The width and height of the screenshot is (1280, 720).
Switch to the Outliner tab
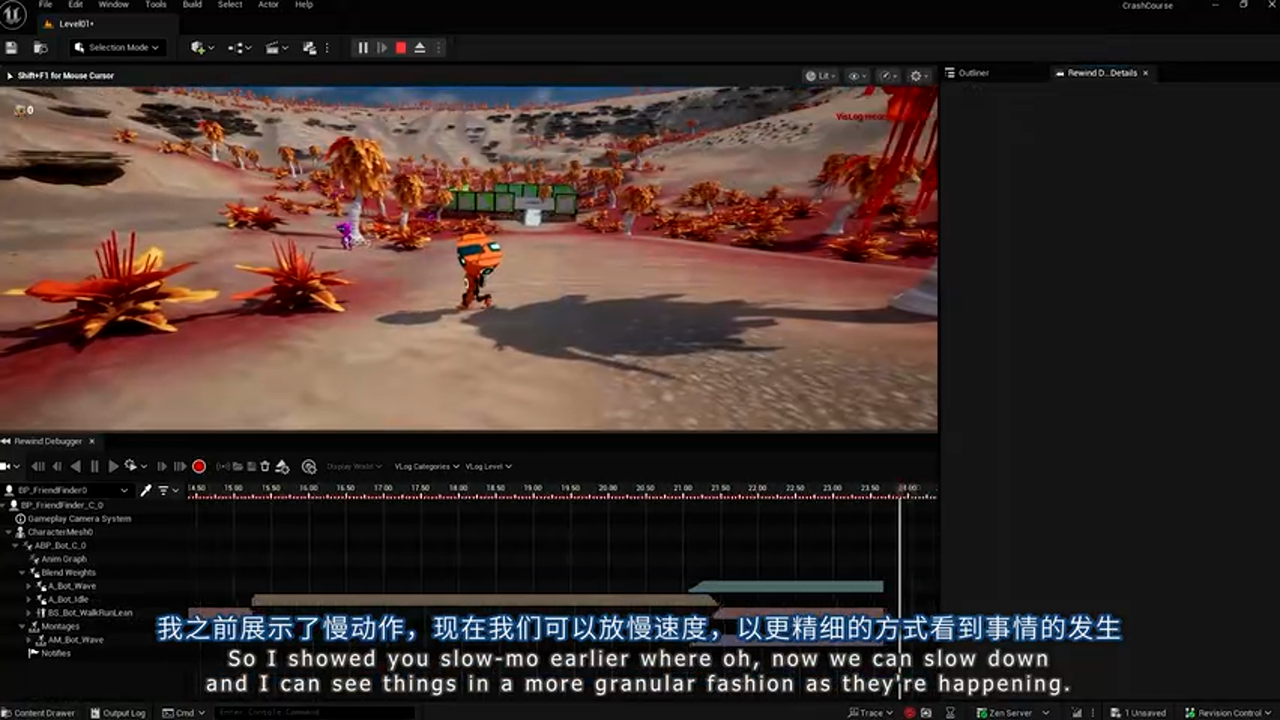click(971, 72)
